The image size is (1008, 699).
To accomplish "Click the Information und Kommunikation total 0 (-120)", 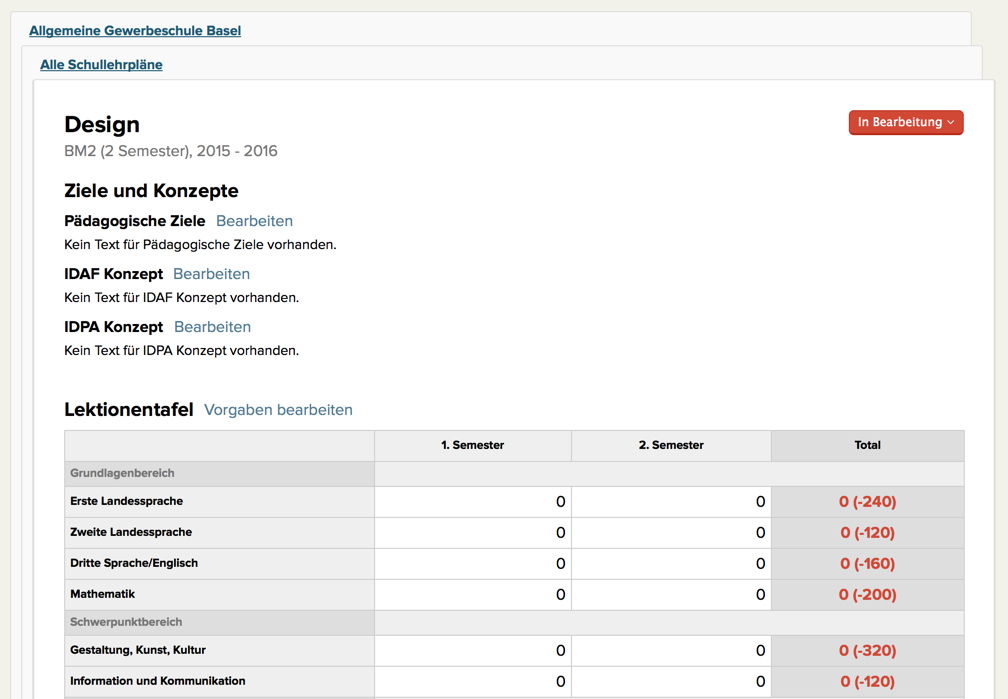I will click(867, 682).
